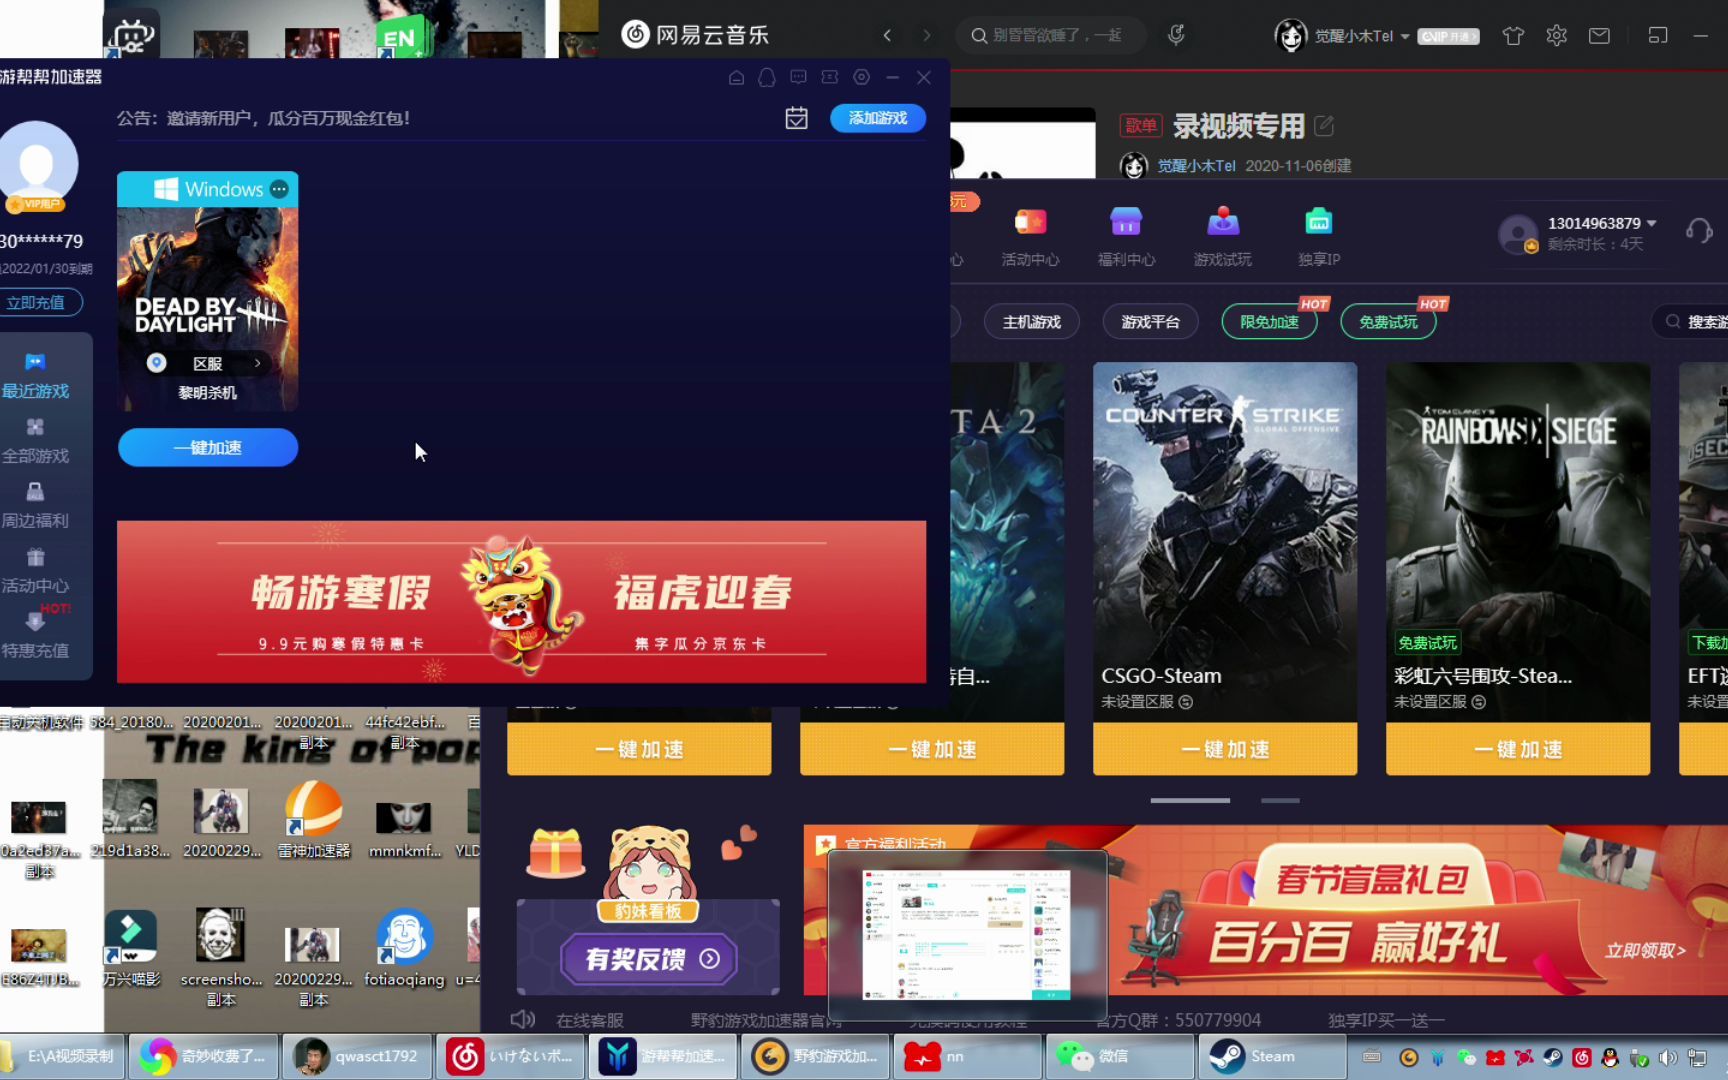Screen dimensions: 1728x1080
Task: Open 游戏试玩 in 野豹 accelerator top bar
Action: [1222, 237]
